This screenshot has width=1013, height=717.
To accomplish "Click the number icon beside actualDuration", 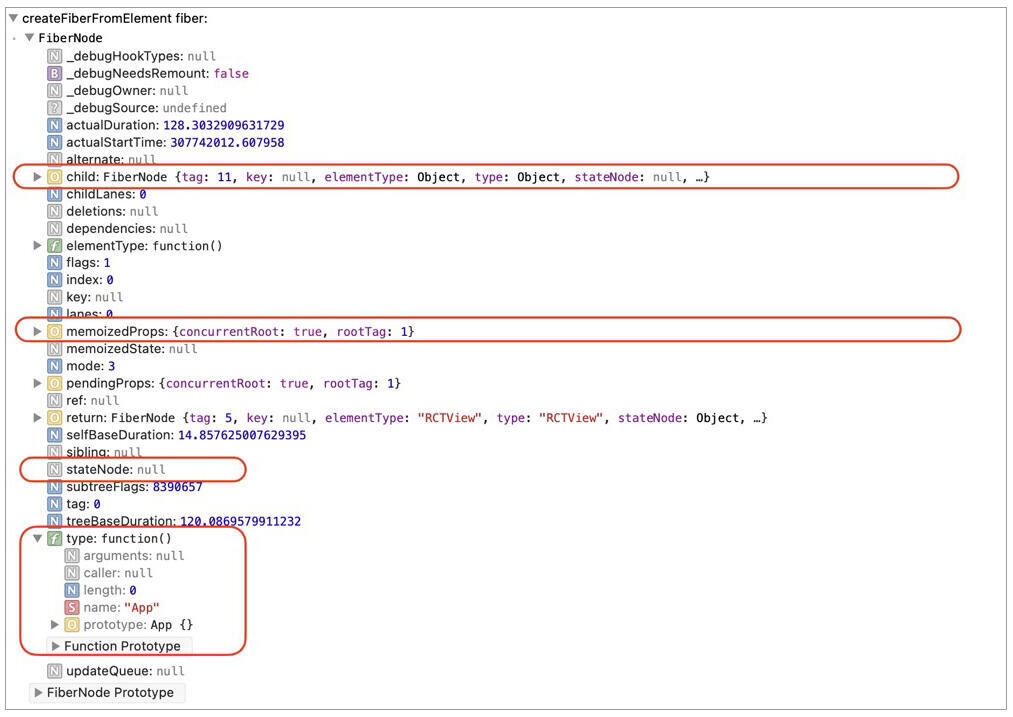I will pos(55,126).
